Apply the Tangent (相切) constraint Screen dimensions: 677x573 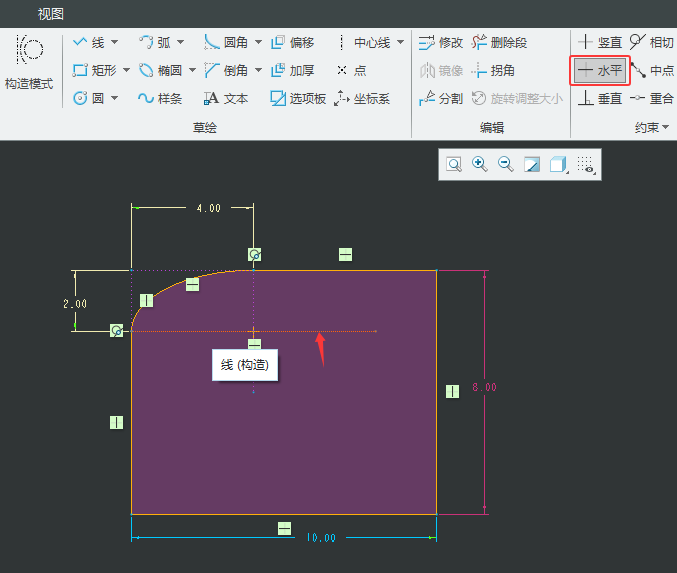pos(651,42)
